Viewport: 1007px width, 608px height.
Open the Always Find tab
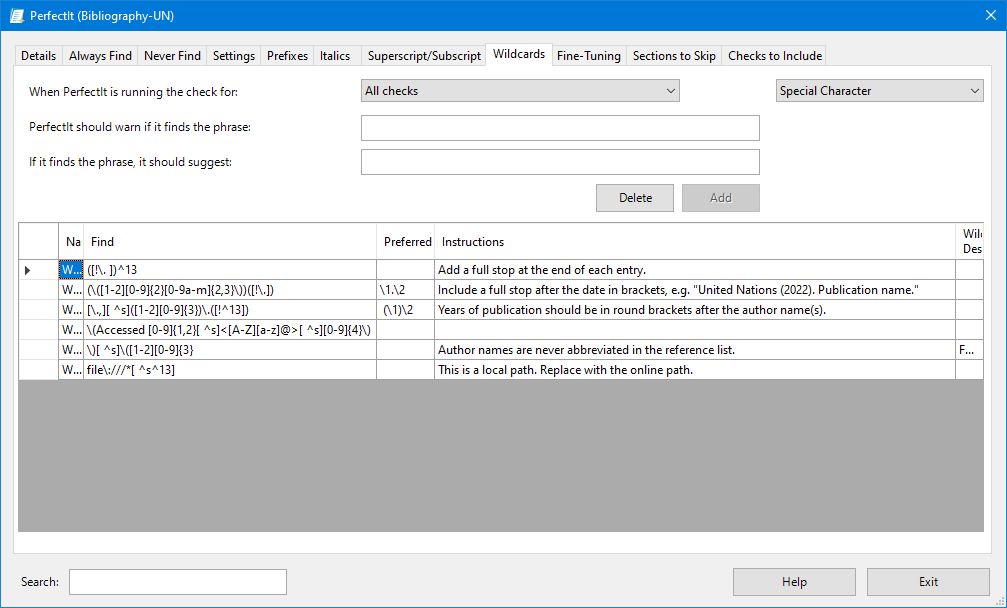[100, 56]
